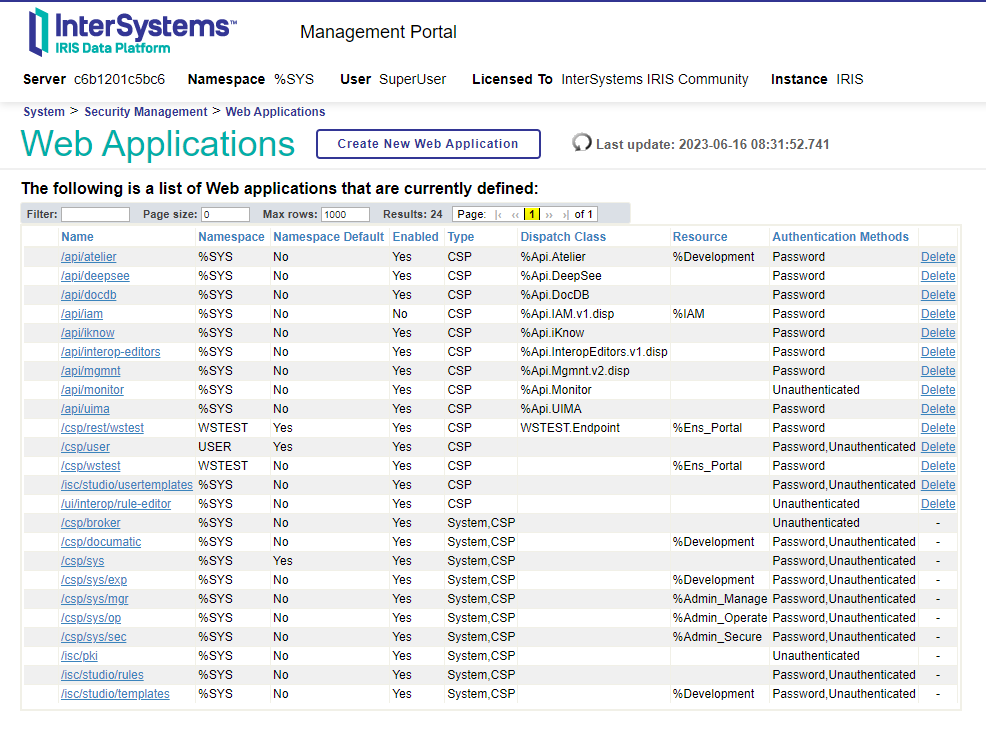Go to first page pager icon
Screen dimensions: 986x733
tap(499, 214)
